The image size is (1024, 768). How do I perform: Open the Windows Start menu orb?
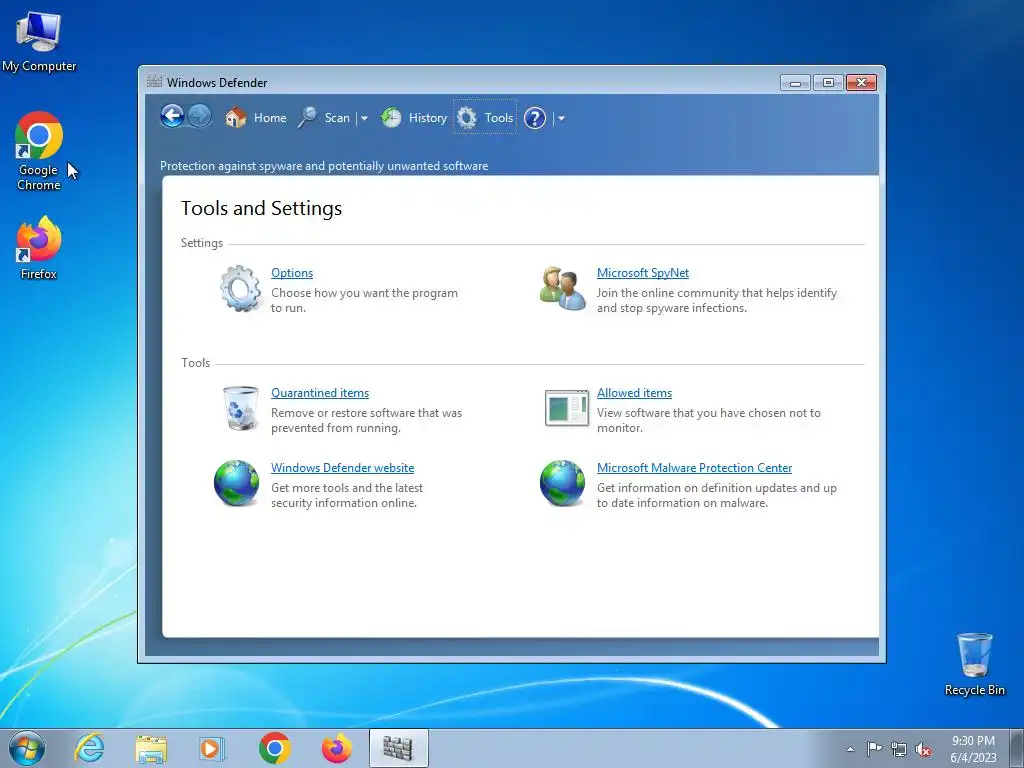27,748
